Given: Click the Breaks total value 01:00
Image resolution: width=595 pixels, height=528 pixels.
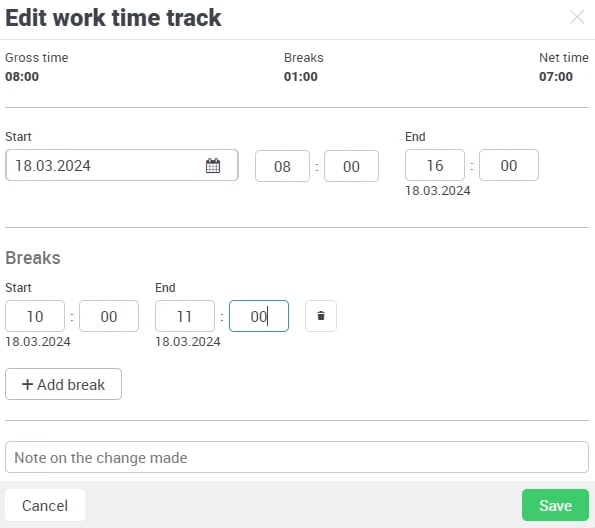Looking at the screenshot, I should tap(301, 76).
